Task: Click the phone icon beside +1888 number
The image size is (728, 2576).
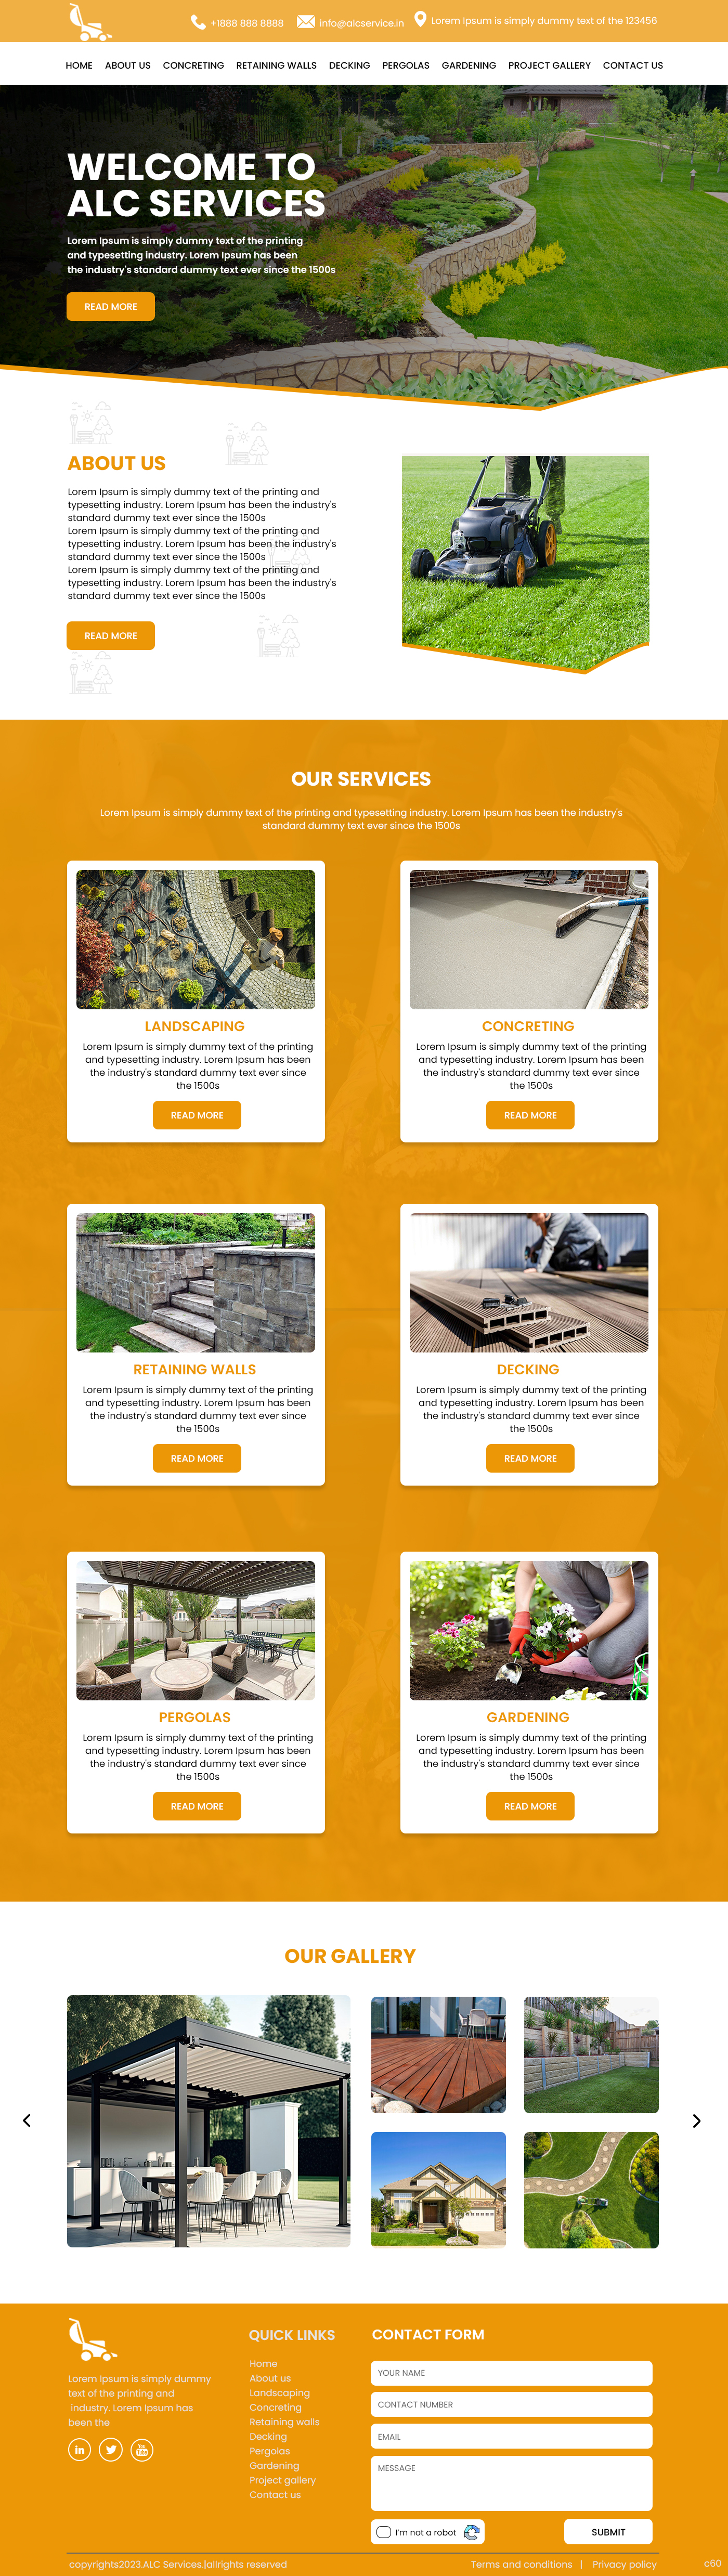Action: [x=198, y=22]
